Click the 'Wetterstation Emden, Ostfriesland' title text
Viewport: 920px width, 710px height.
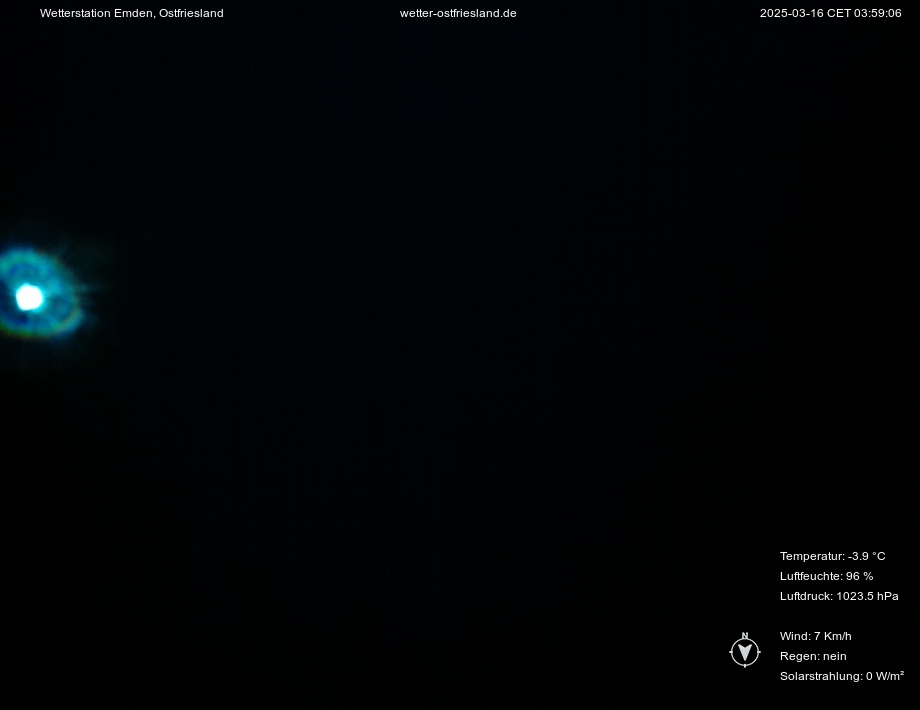coord(131,13)
